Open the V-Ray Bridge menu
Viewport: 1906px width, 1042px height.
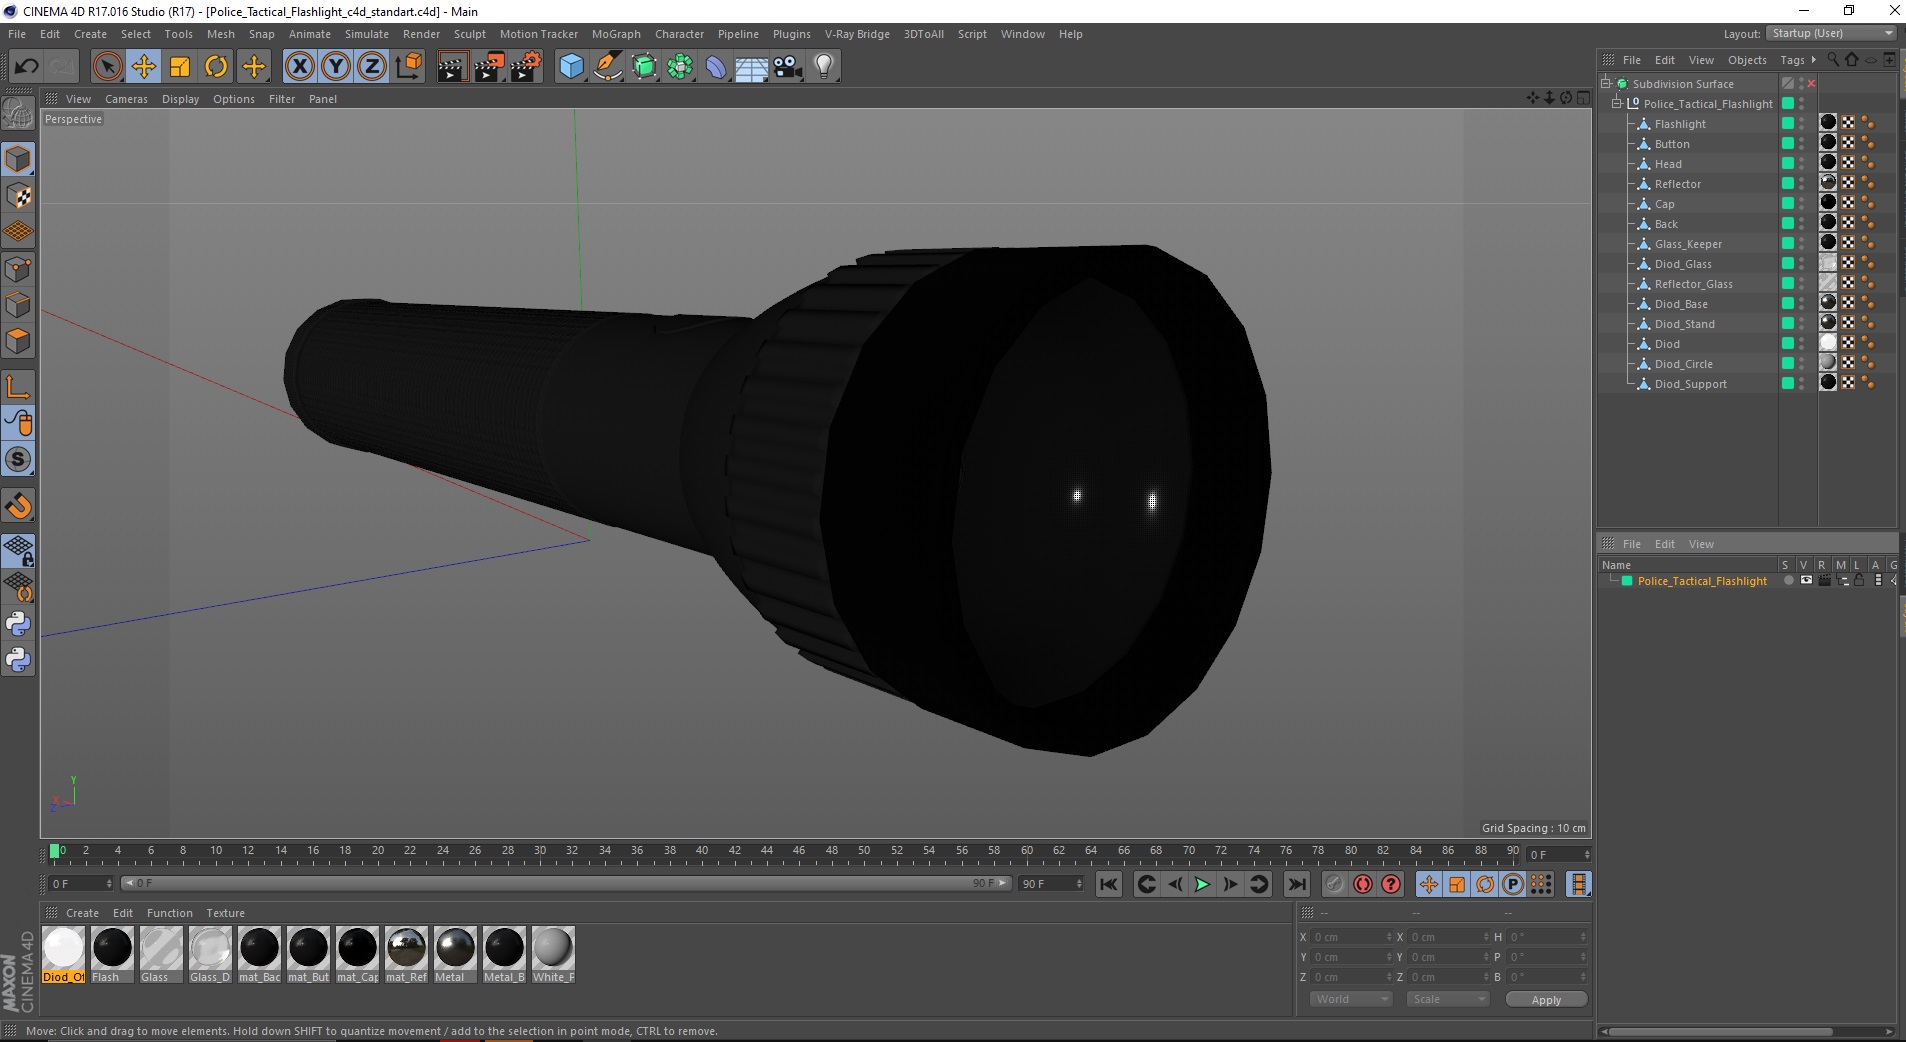[x=857, y=34]
